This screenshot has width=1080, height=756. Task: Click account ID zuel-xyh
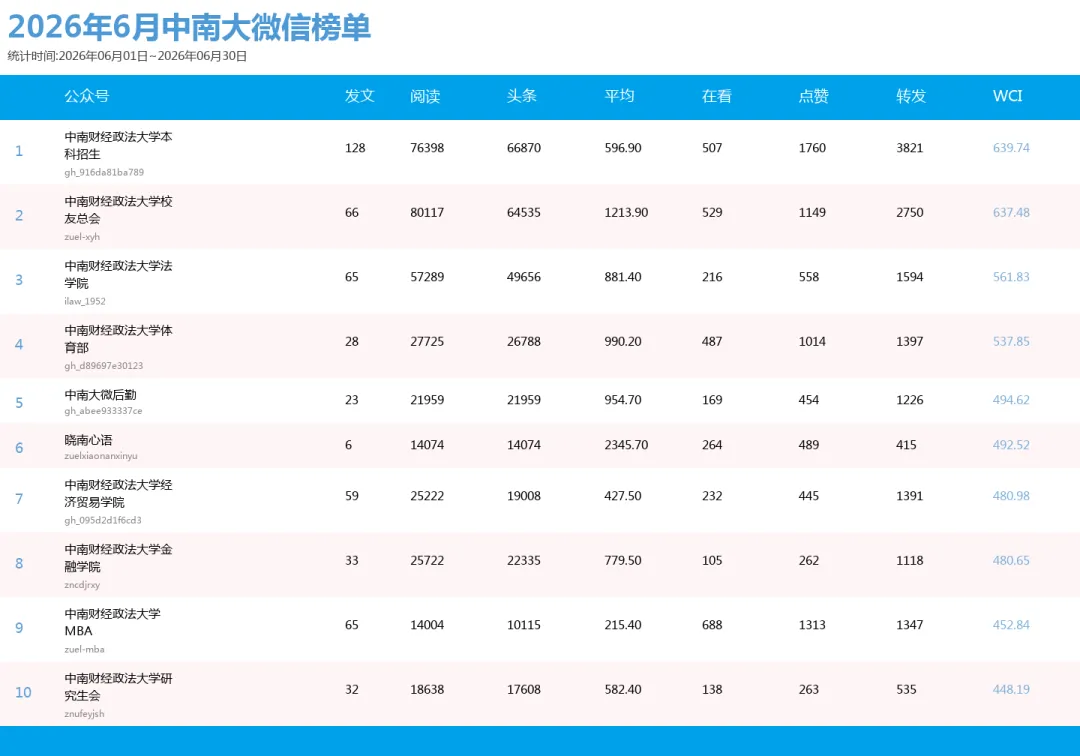point(82,237)
